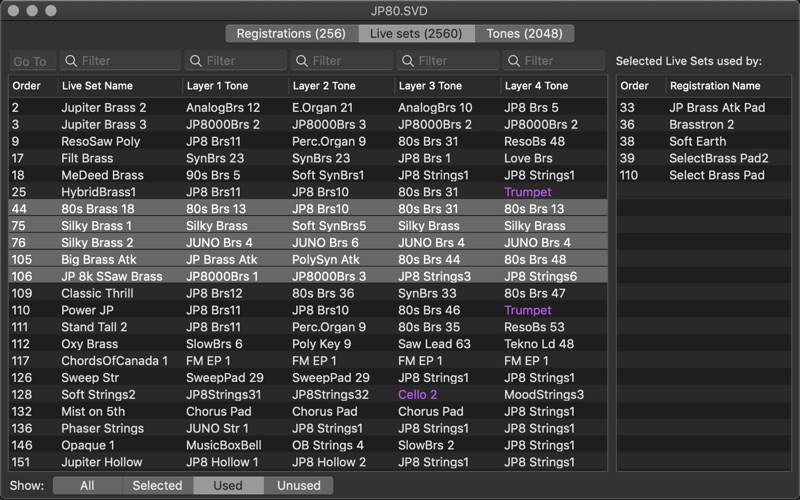Image resolution: width=800 pixels, height=500 pixels.
Task: Click the Love Brs tone cell
Action: (x=528, y=158)
